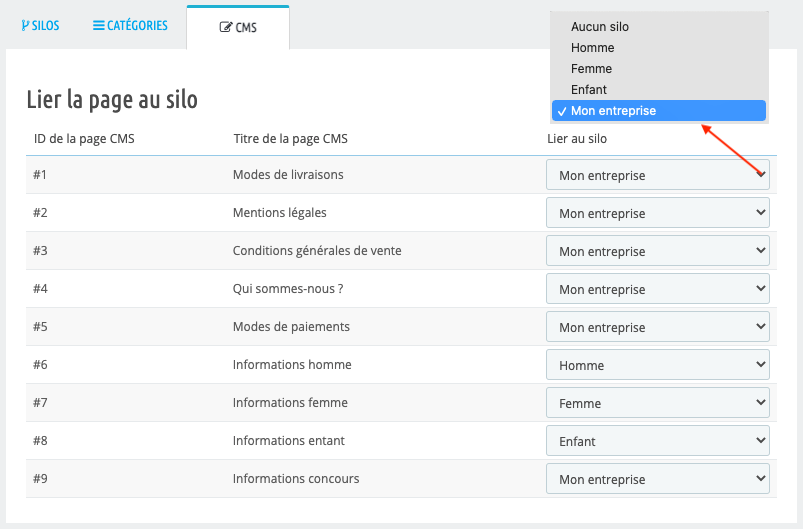The width and height of the screenshot is (803, 529).
Task: Click the '#2' page ID cell
Action: 40,213
